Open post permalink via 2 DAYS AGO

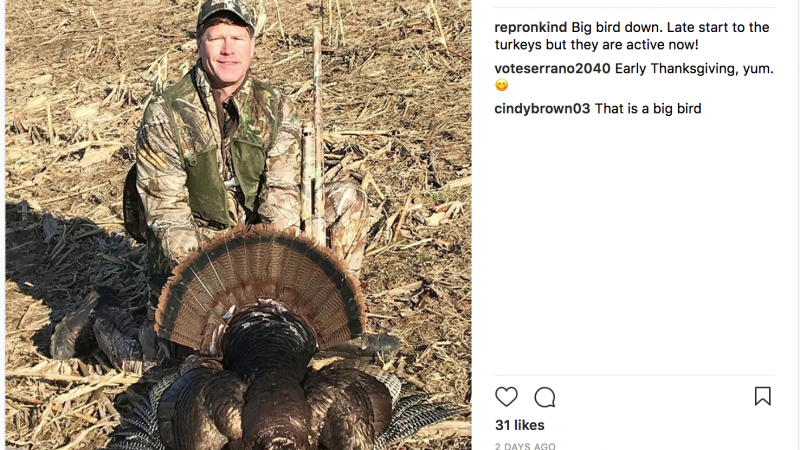525,446
